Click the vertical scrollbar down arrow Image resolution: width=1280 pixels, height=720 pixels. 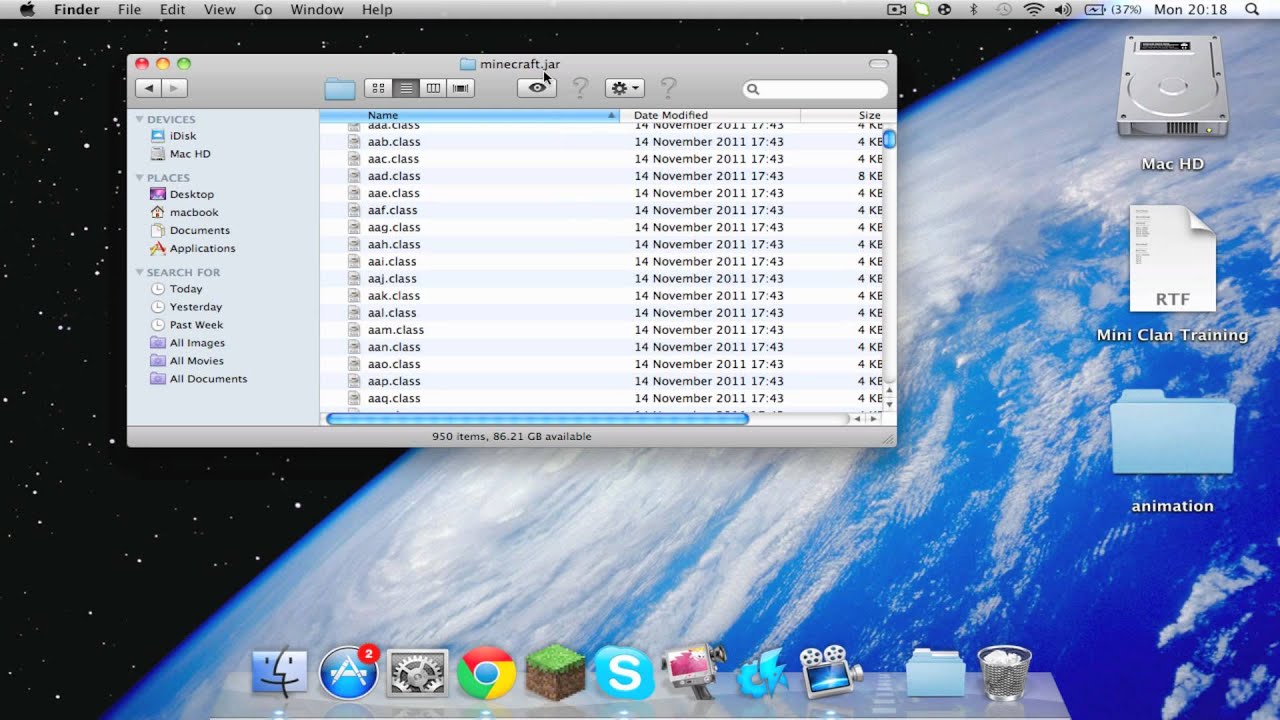[x=889, y=403]
